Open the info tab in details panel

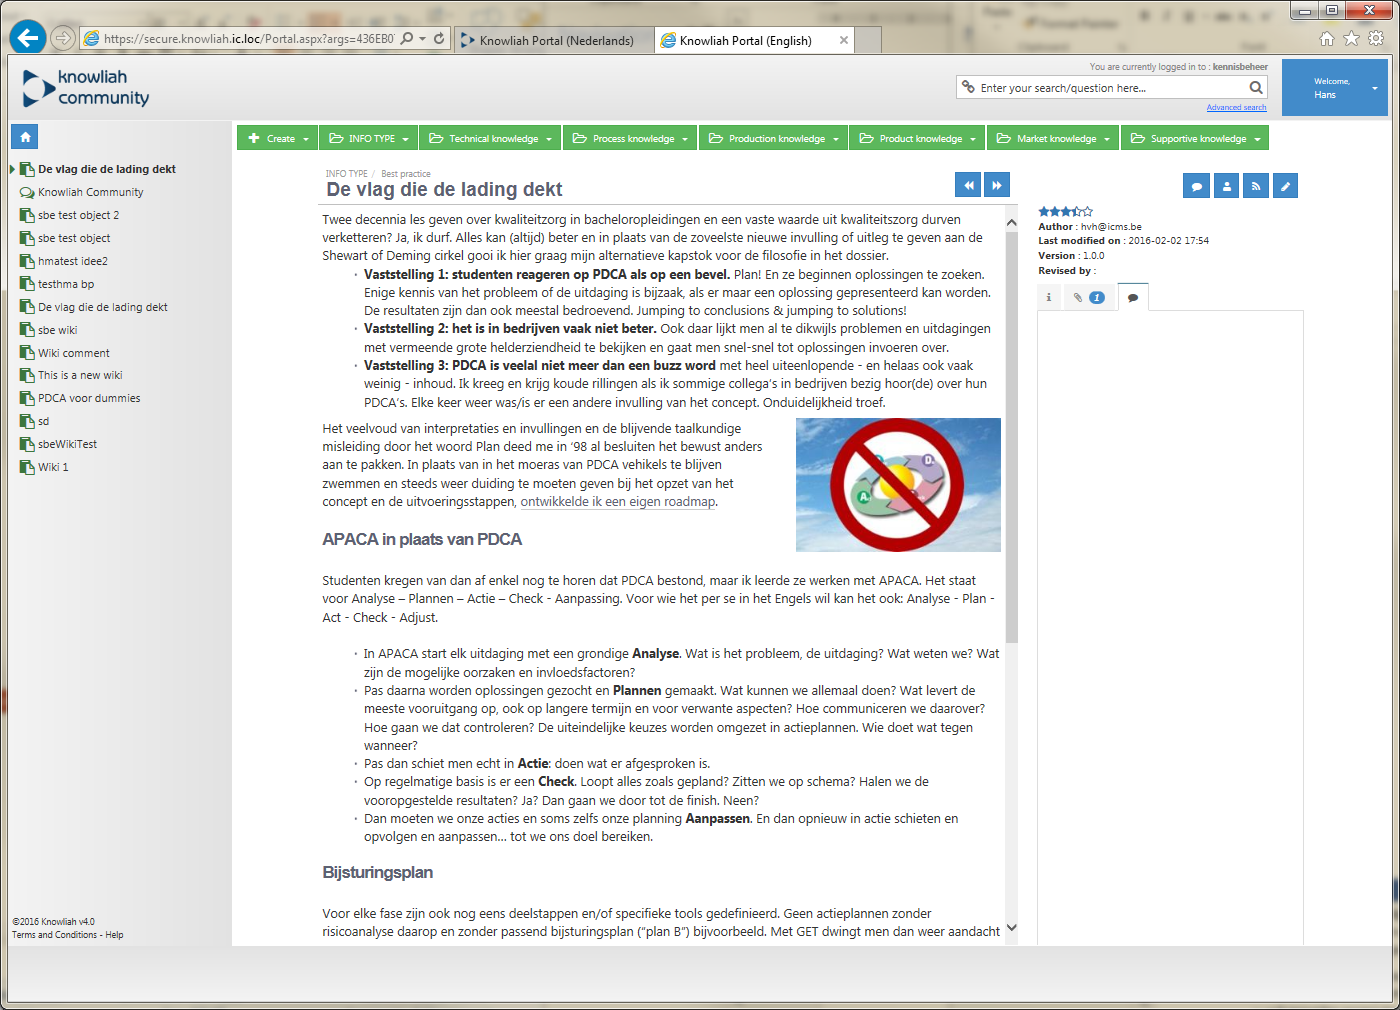pyautogui.click(x=1049, y=297)
